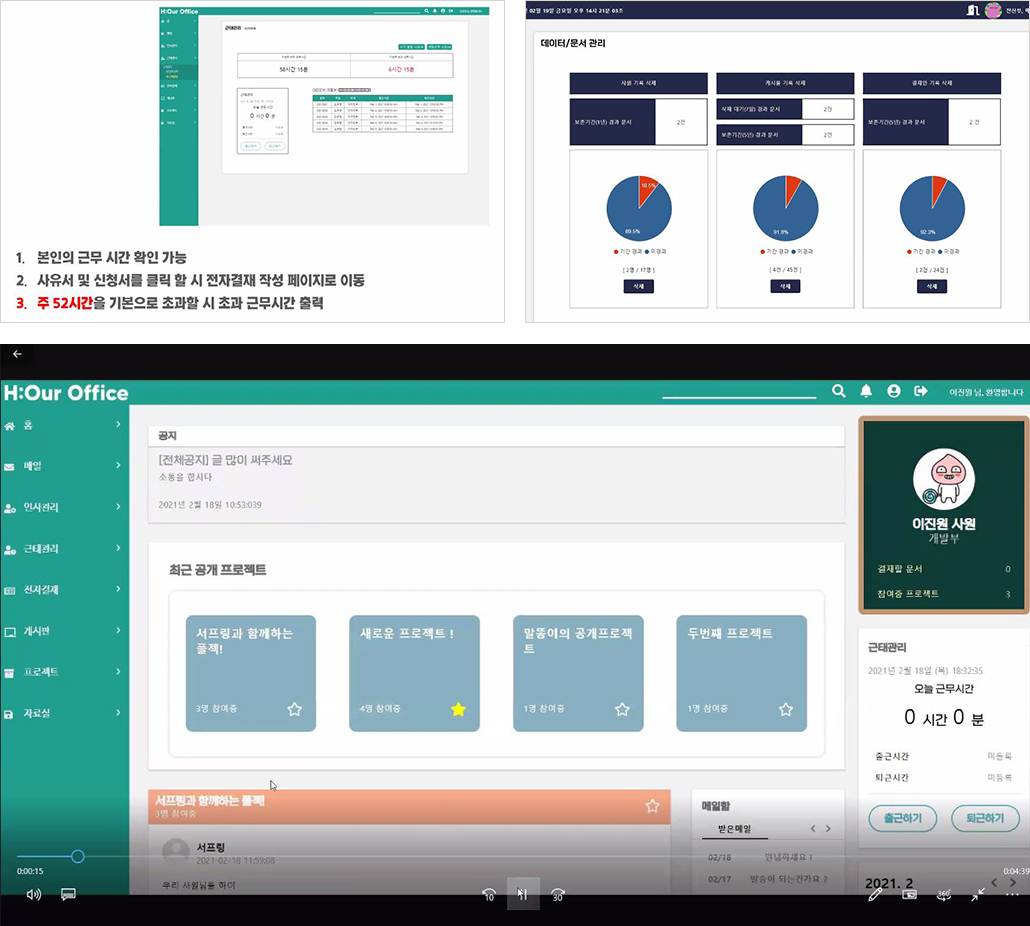Click 삭제 under the 4건 / 45건 chart
The height and width of the screenshot is (926, 1030).
pos(785,286)
